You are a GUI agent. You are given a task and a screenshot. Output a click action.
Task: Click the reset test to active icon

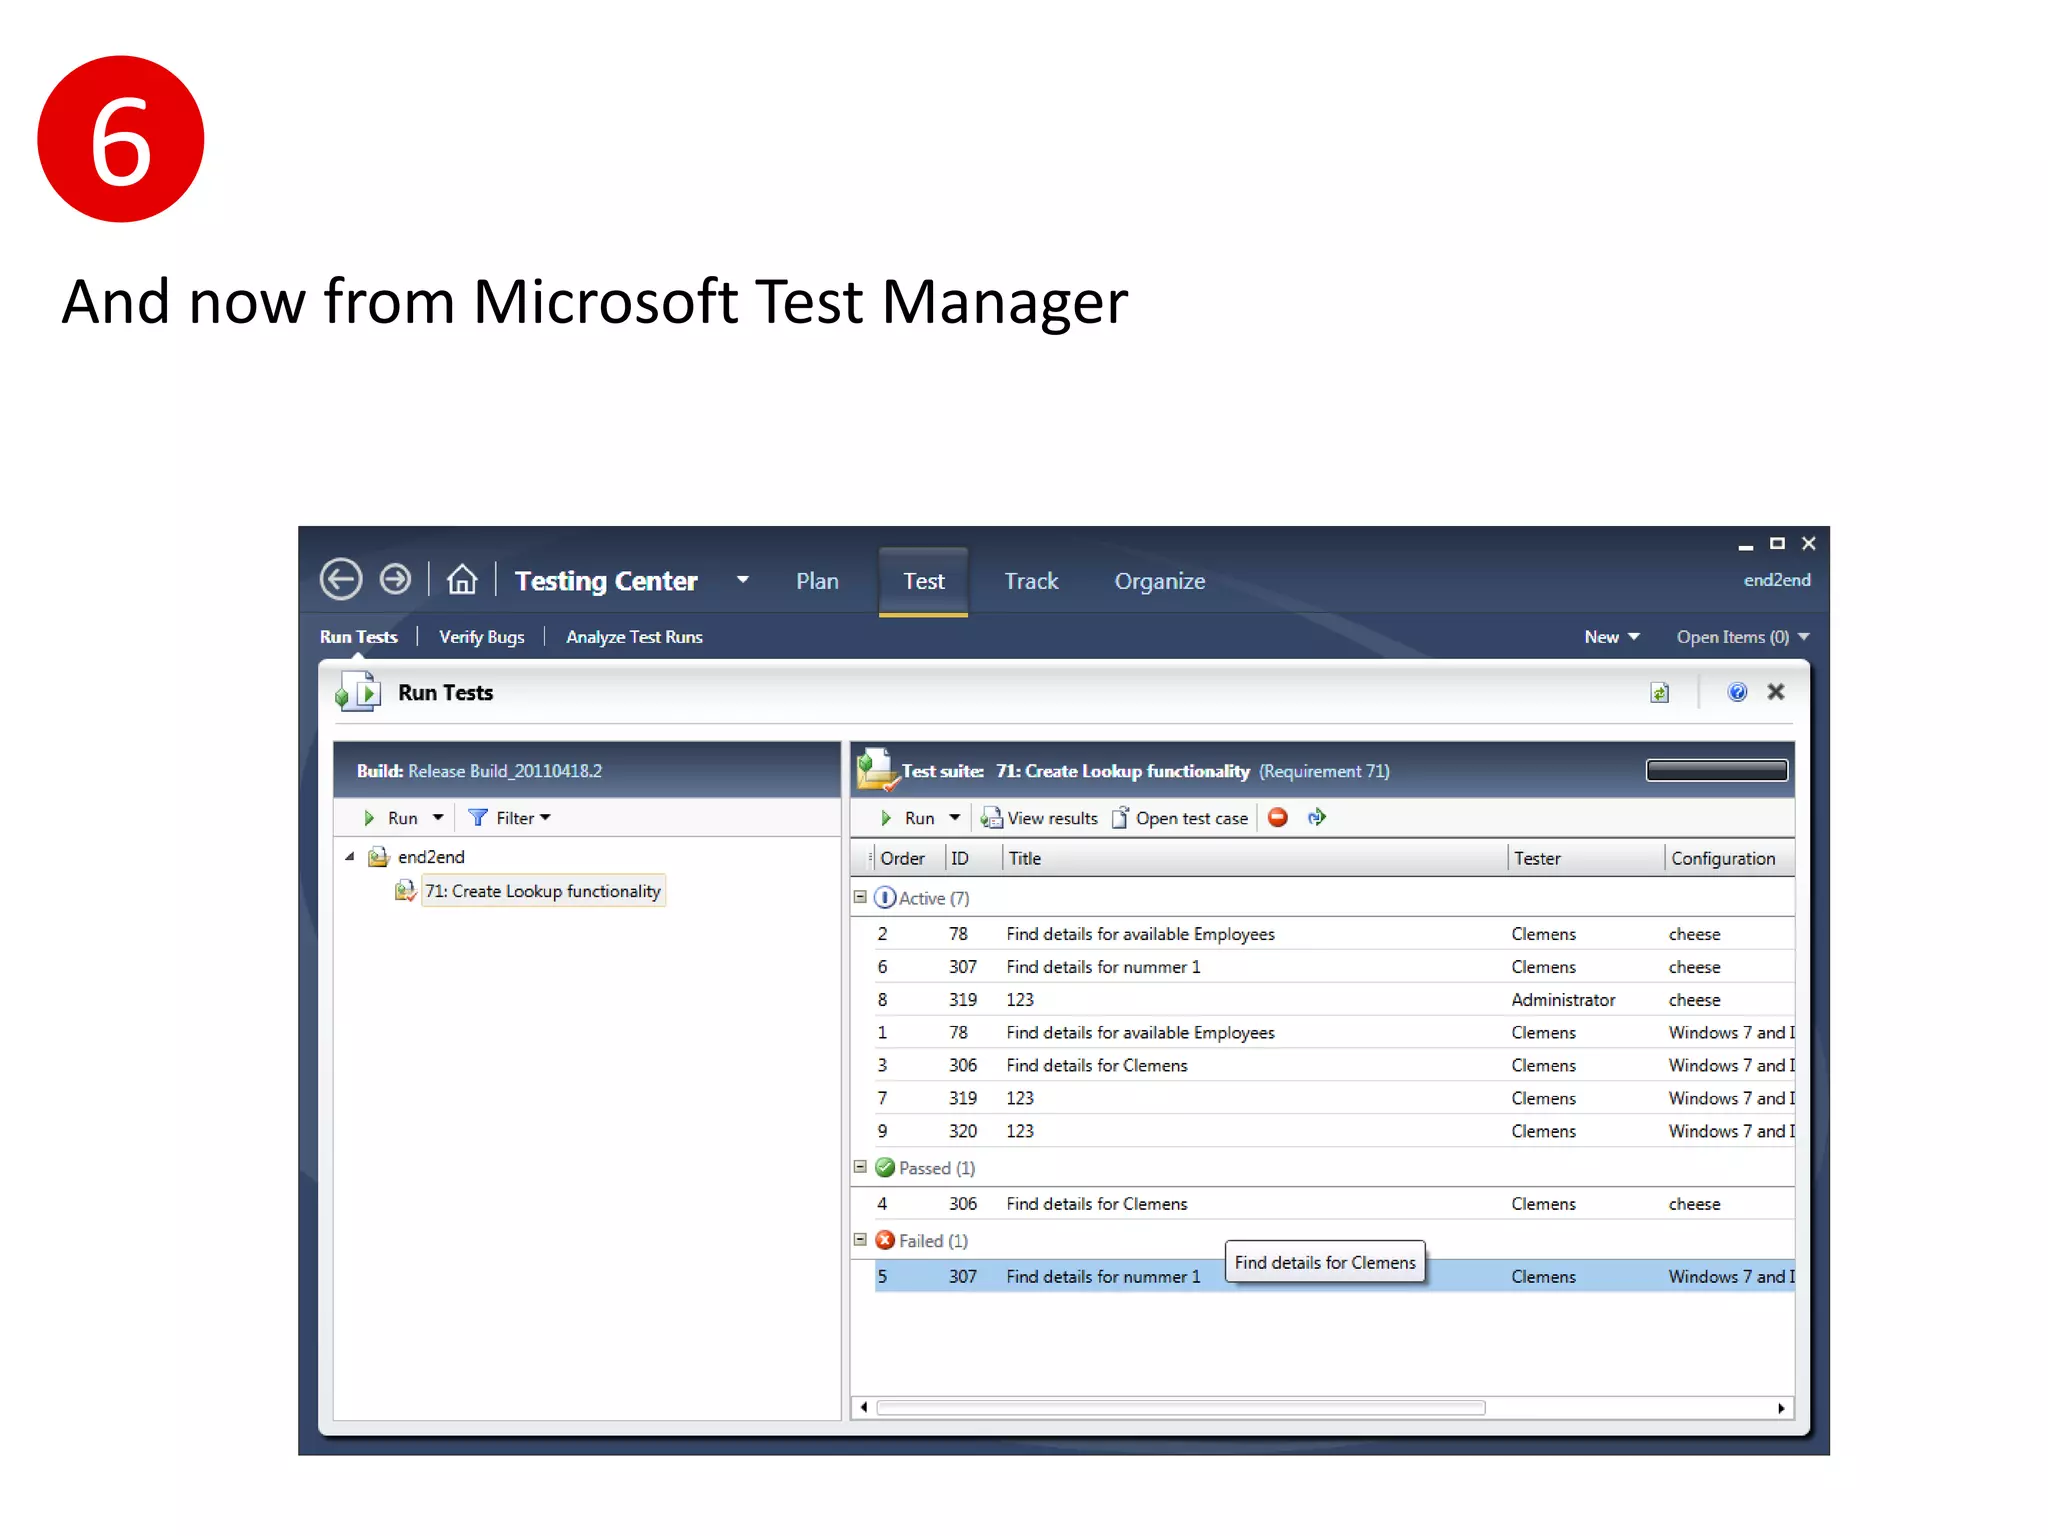pyautogui.click(x=1317, y=817)
